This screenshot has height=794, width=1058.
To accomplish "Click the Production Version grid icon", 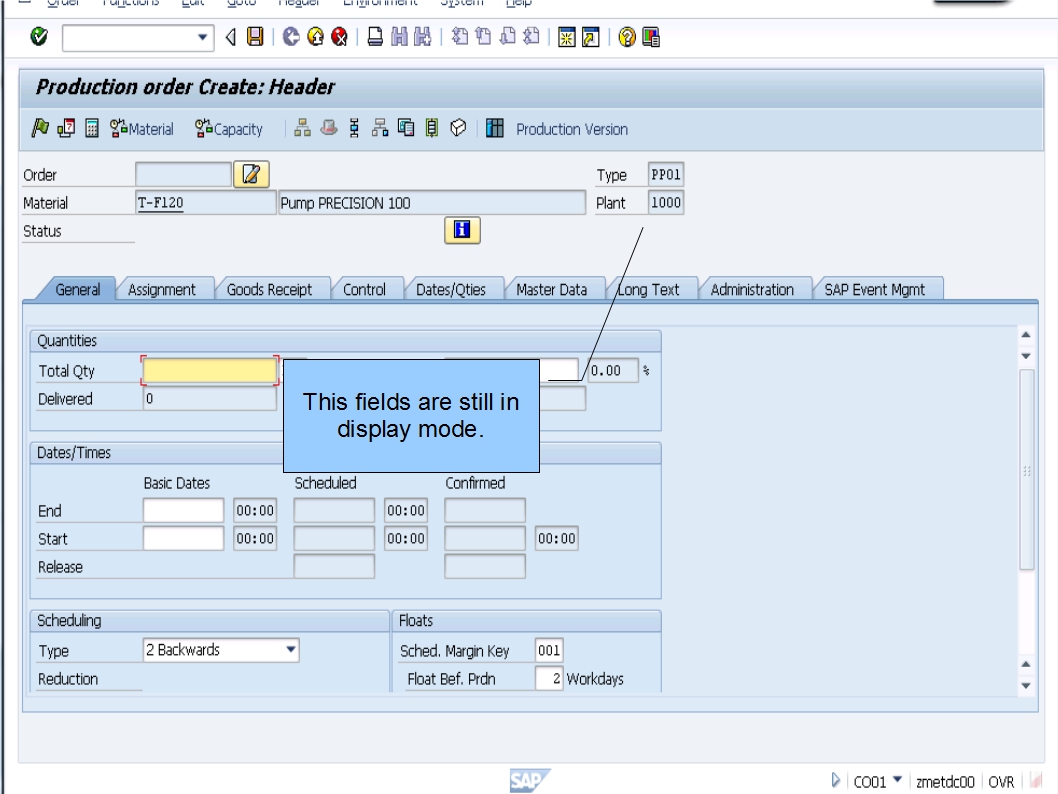I will click(495, 127).
